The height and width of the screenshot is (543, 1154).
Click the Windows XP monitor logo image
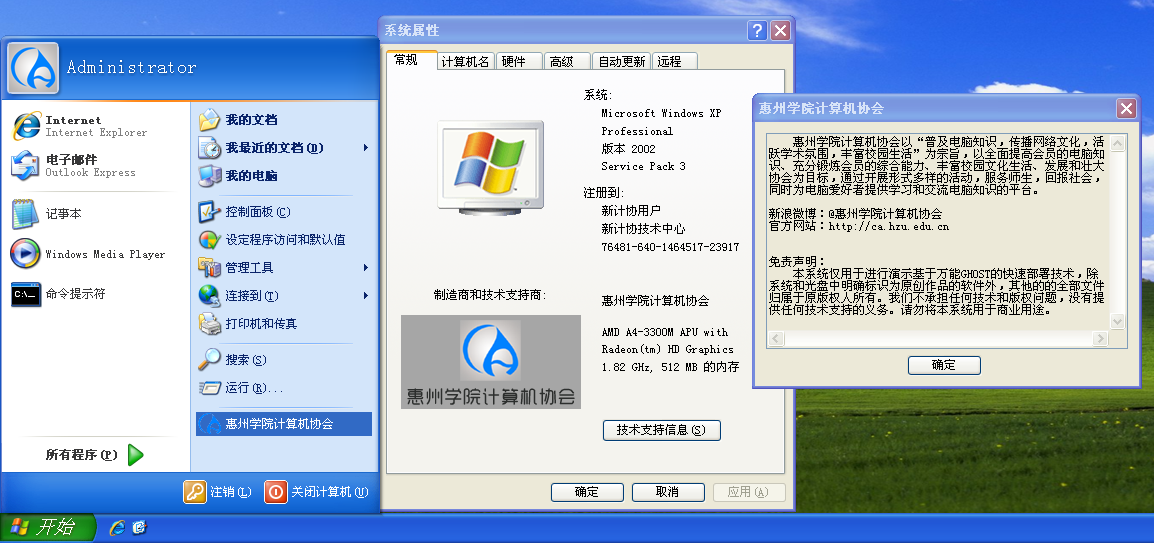[491, 167]
